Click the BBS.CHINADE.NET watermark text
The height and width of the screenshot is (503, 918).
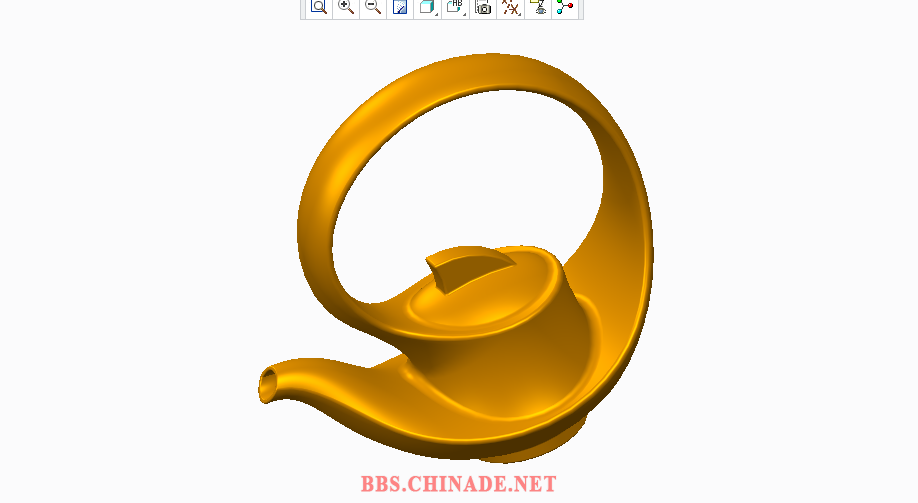click(458, 484)
